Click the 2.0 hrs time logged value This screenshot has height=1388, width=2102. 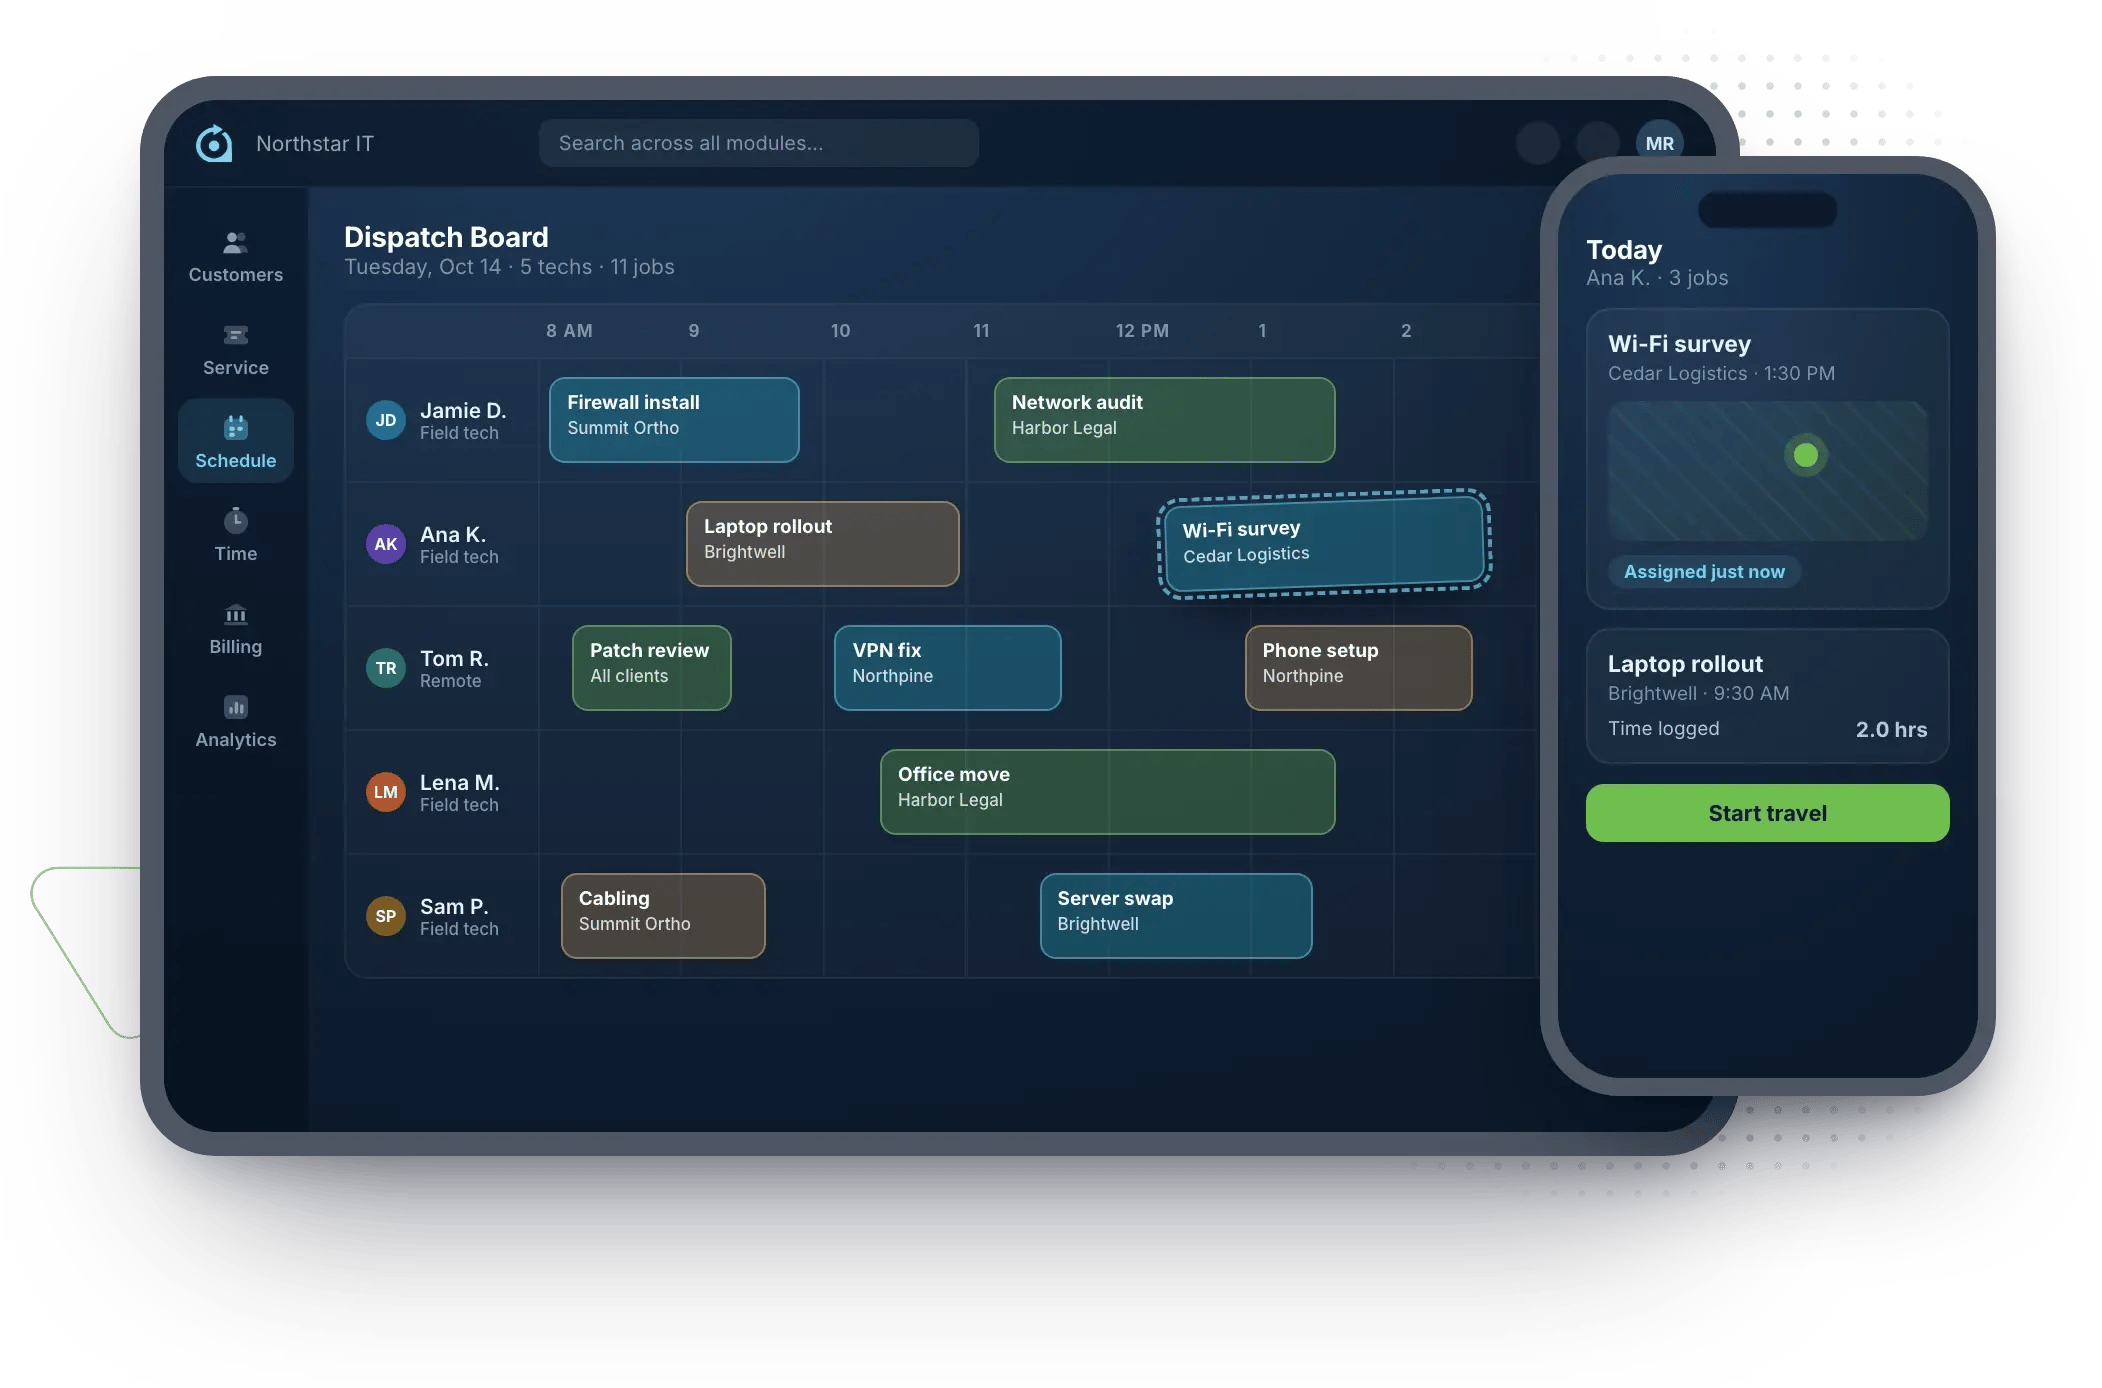coord(1891,730)
